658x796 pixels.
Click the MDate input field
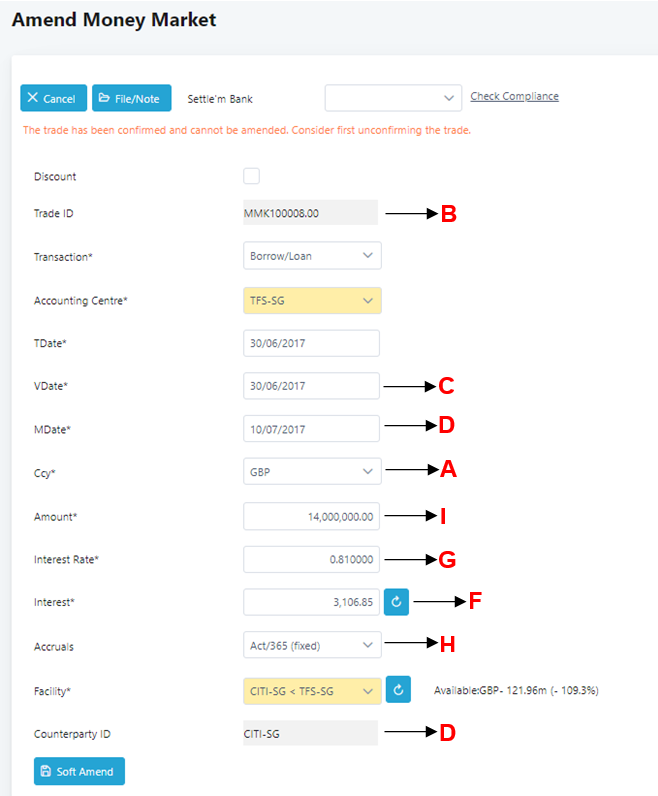tap(311, 428)
